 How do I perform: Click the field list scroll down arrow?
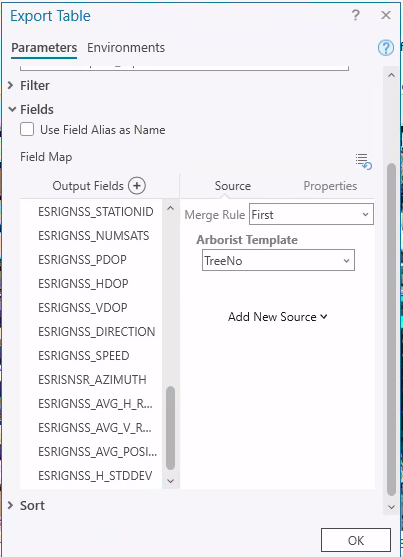[x=171, y=481]
